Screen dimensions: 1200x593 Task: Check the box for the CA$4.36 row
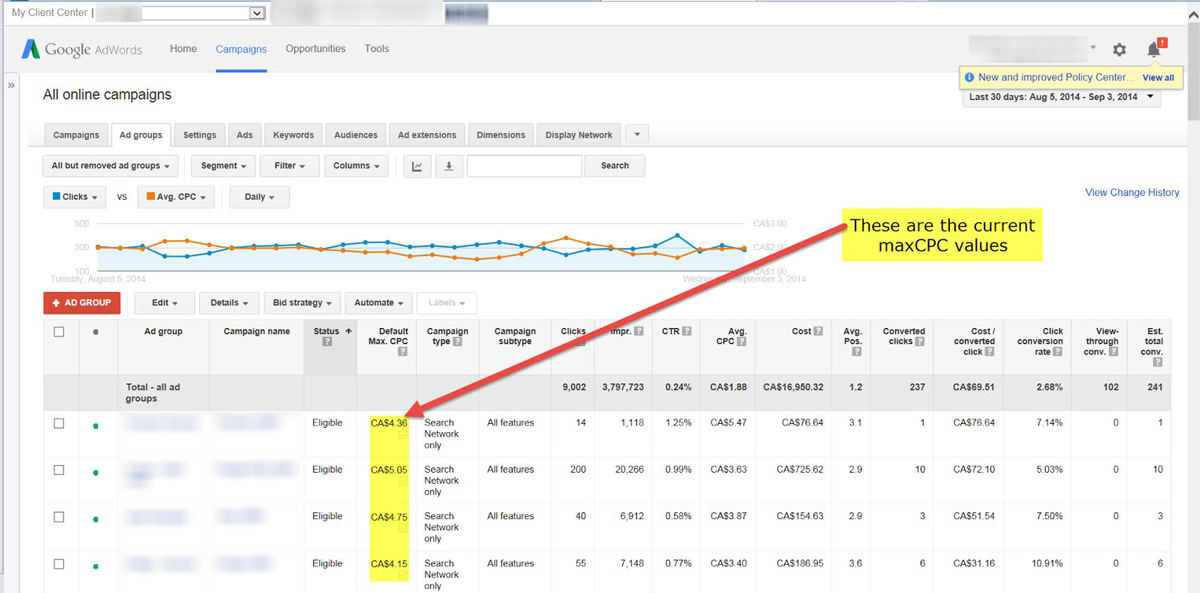coord(59,423)
